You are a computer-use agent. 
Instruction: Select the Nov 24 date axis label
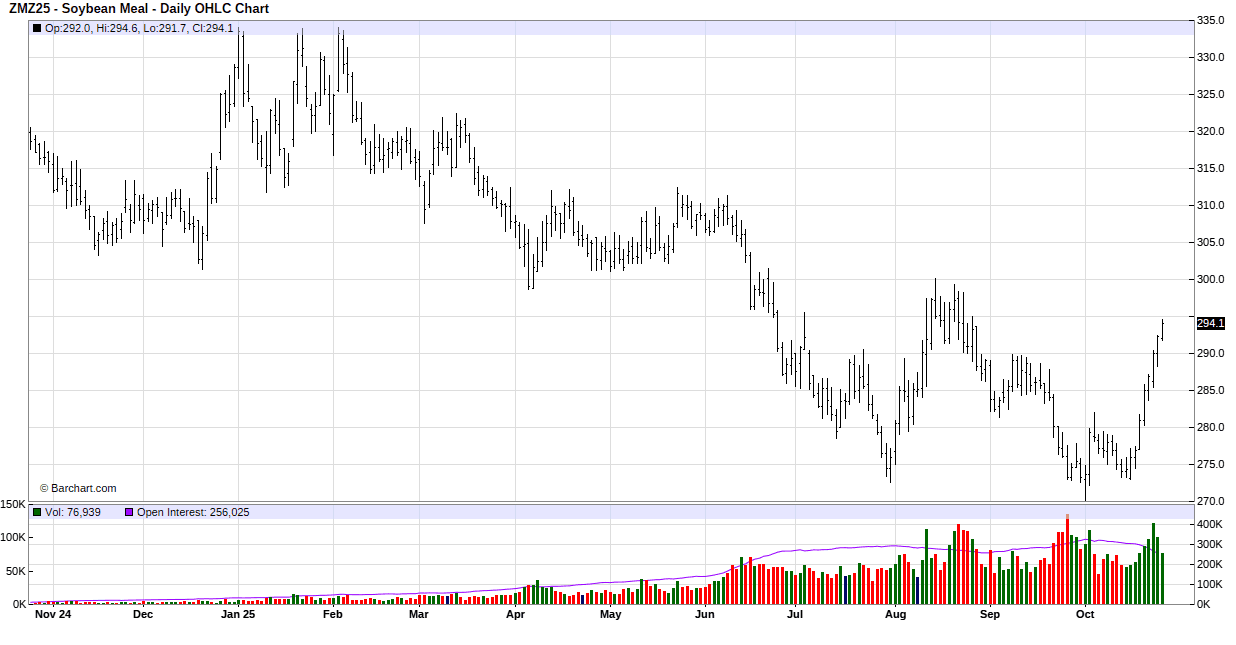(52, 615)
